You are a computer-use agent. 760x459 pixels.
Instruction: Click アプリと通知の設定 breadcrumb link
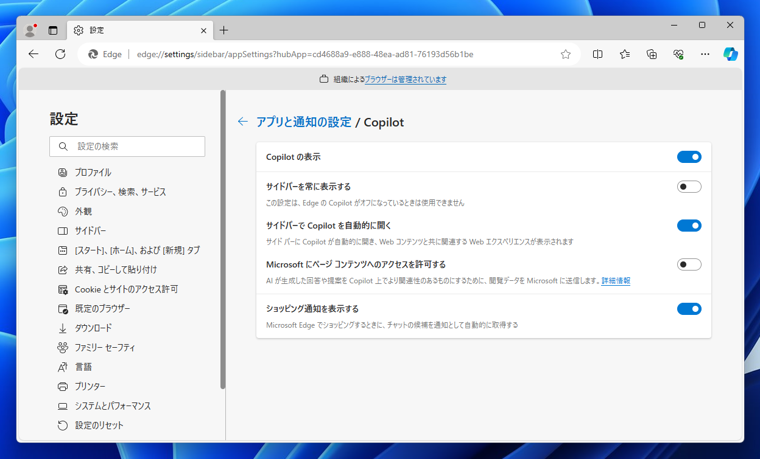(x=303, y=122)
